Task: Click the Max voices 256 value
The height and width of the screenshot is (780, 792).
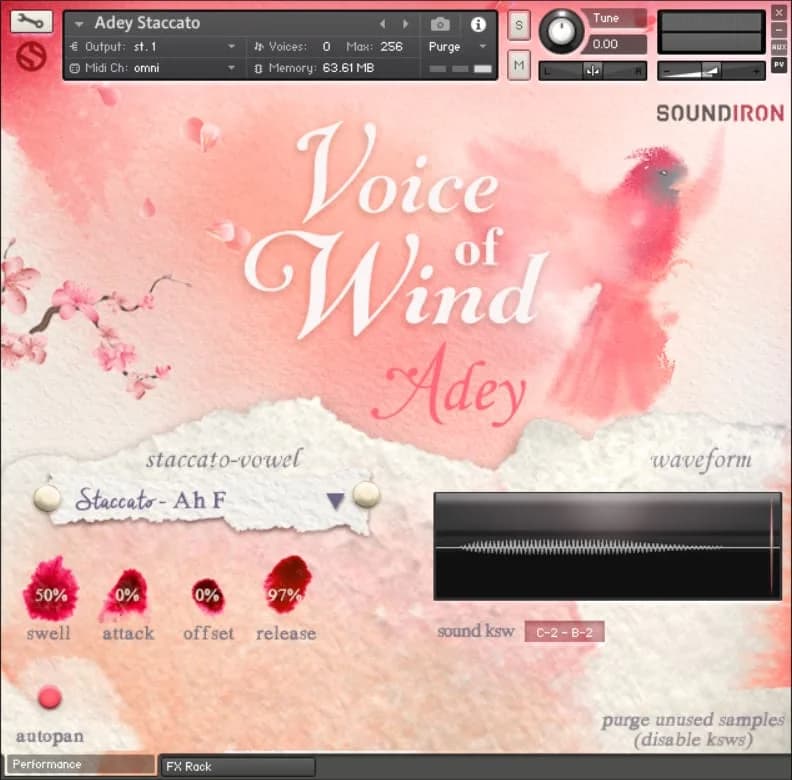Action: click(391, 46)
